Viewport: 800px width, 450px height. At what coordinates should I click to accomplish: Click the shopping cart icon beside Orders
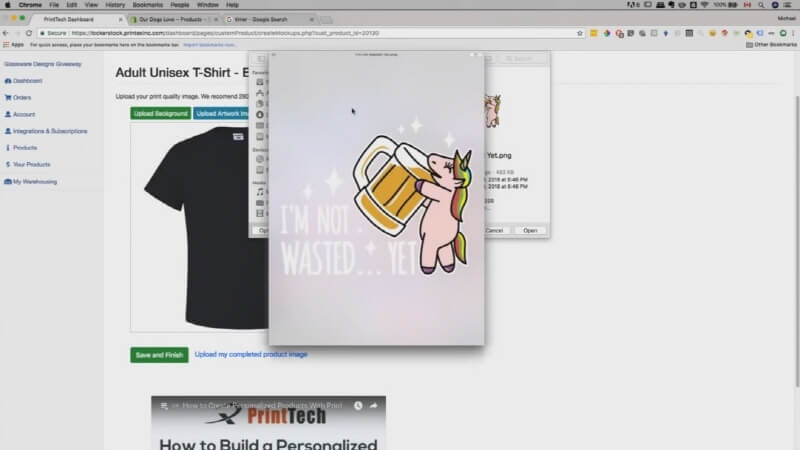[8, 97]
